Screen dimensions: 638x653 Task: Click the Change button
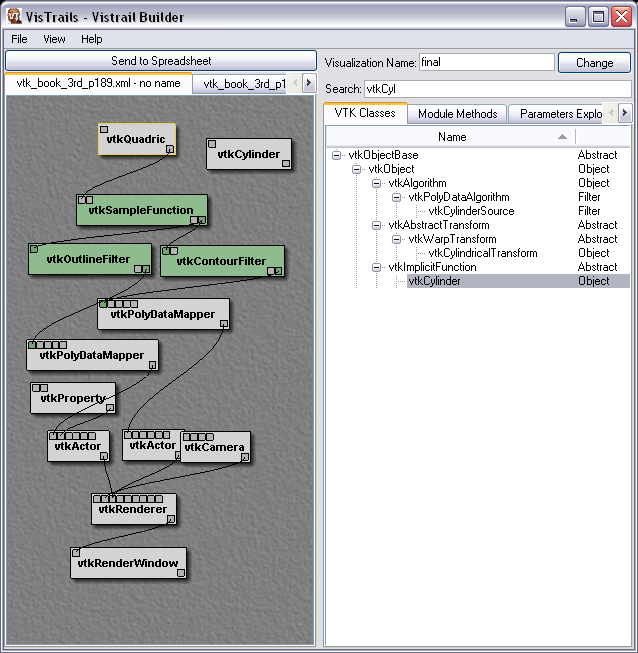pyautogui.click(x=594, y=62)
